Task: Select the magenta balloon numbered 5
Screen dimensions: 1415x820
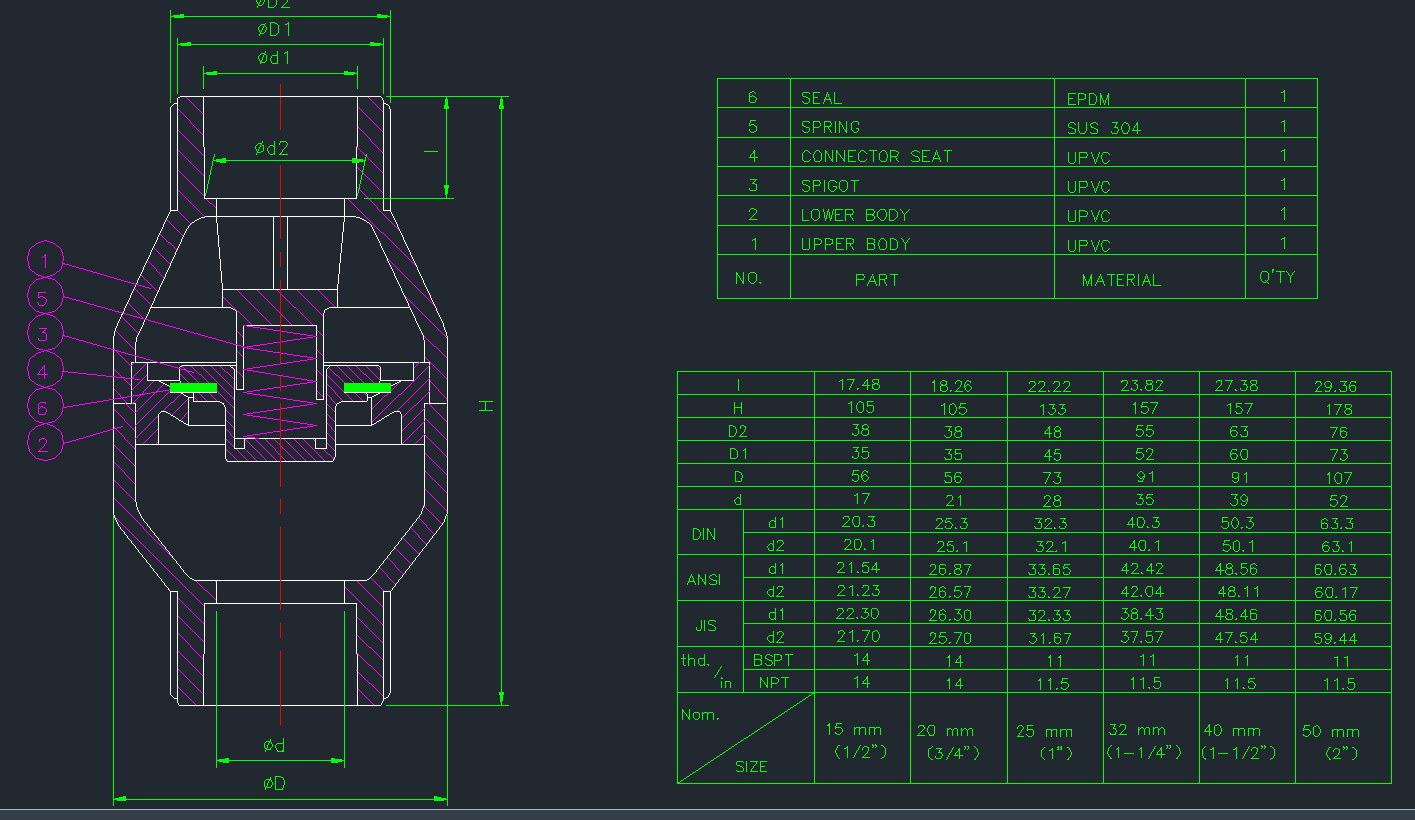Action: 45,297
